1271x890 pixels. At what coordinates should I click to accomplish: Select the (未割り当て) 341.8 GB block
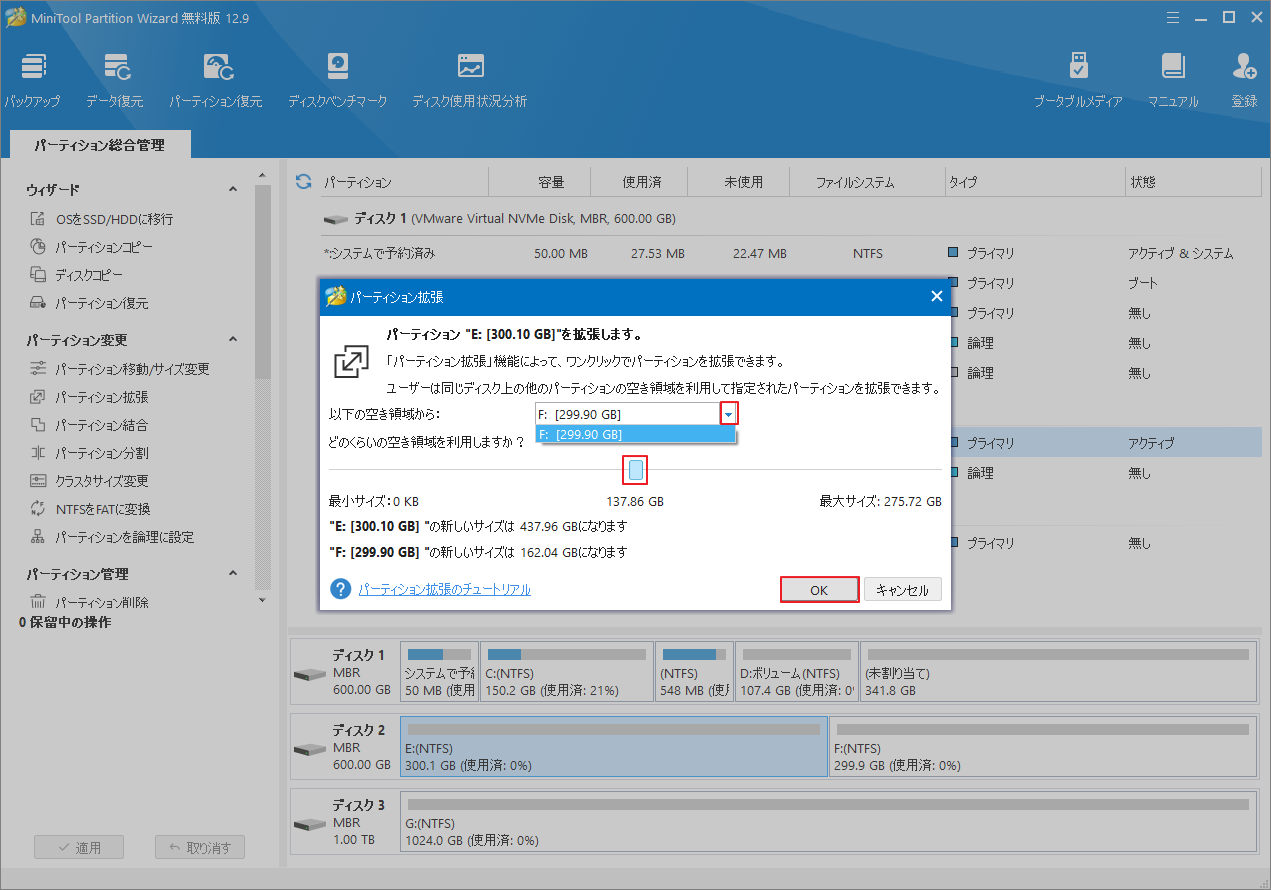tap(1058, 672)
